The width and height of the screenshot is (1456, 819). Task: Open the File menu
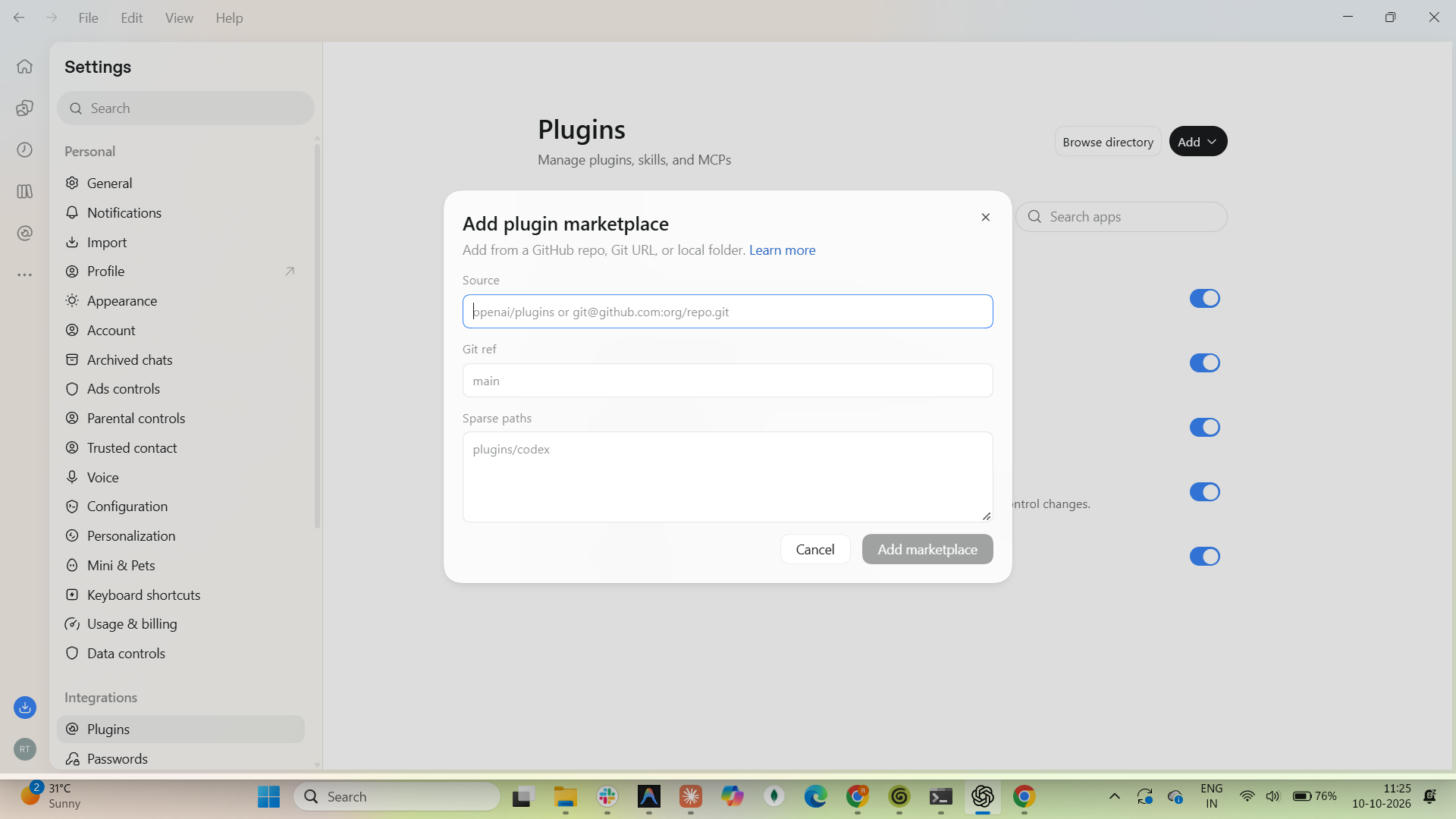click(88, 18)
